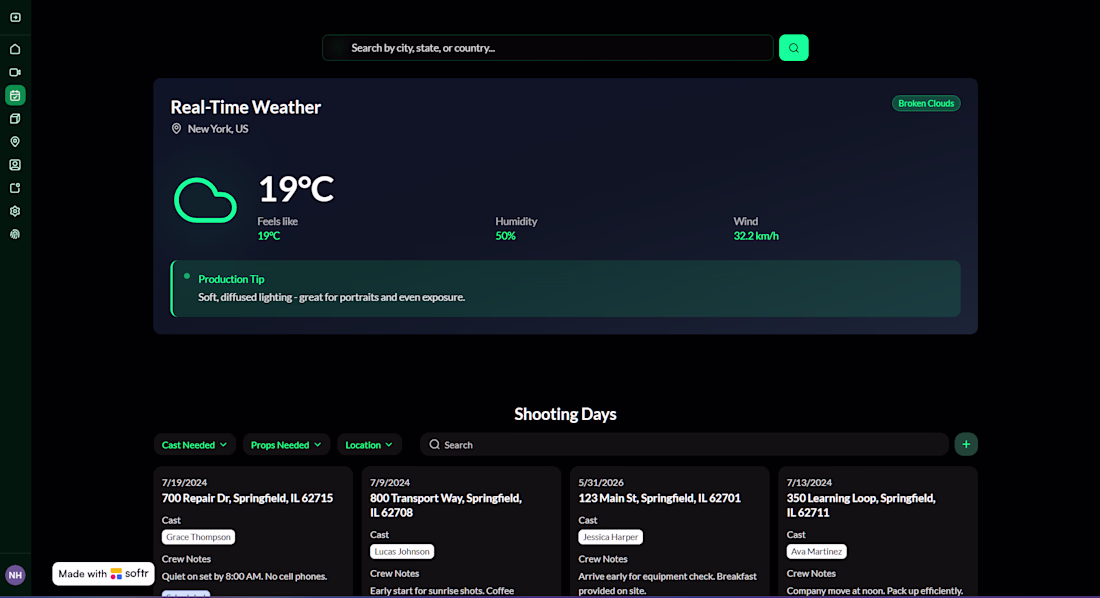
Task: Click the location pin beside New York
Action: pyautogui.click(x=176, y=128)
